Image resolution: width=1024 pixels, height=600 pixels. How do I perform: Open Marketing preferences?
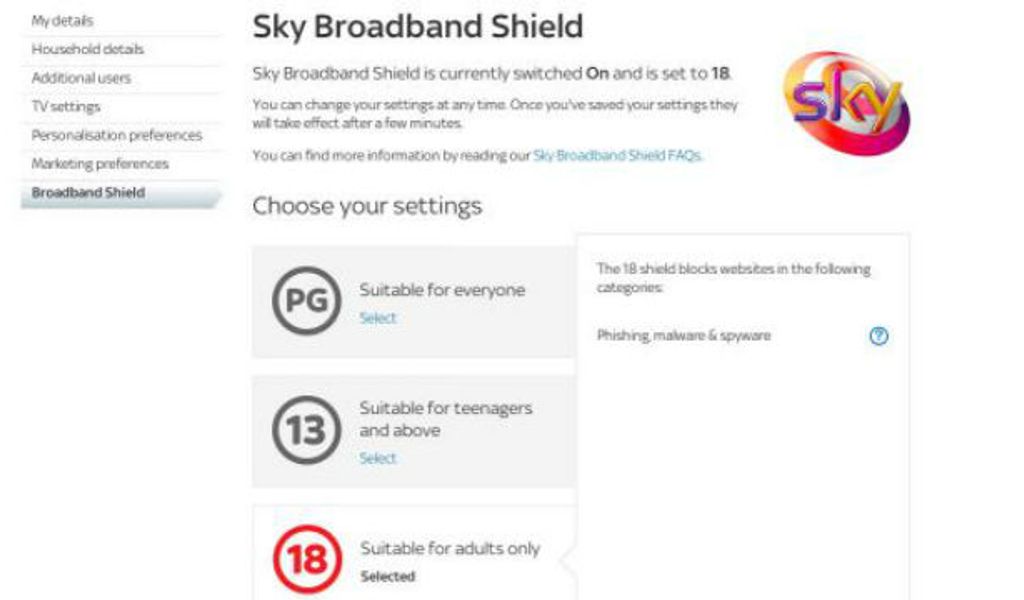click(100, 164)
